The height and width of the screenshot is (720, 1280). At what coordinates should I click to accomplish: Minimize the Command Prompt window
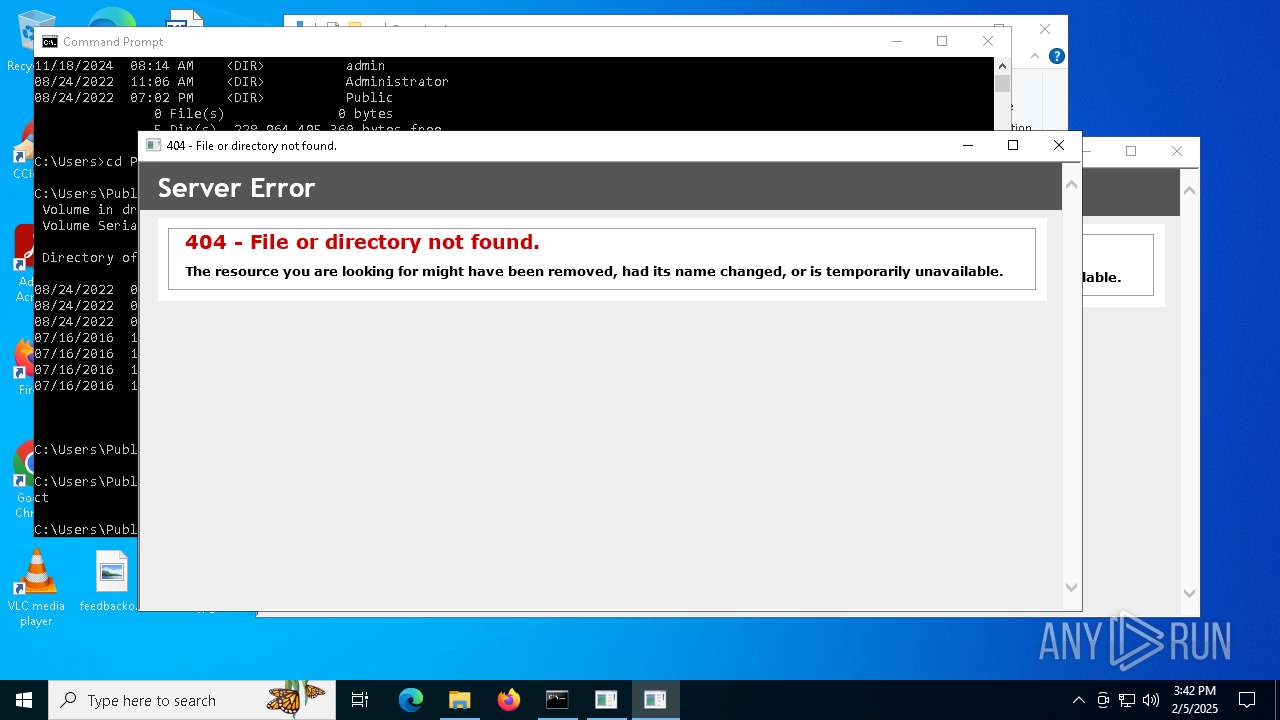[896, 41]
